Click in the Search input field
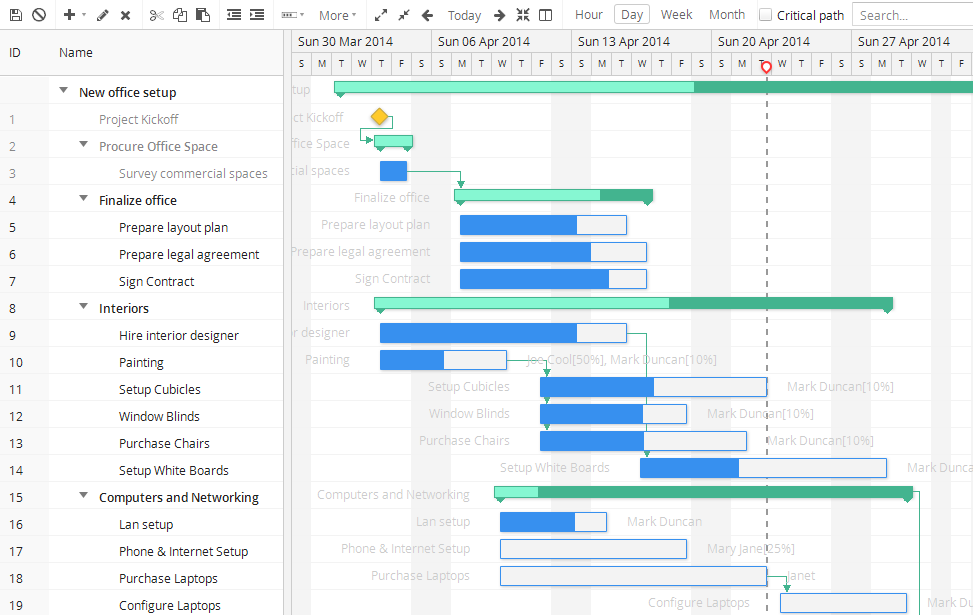973x615 pixels. click(912, 15)
